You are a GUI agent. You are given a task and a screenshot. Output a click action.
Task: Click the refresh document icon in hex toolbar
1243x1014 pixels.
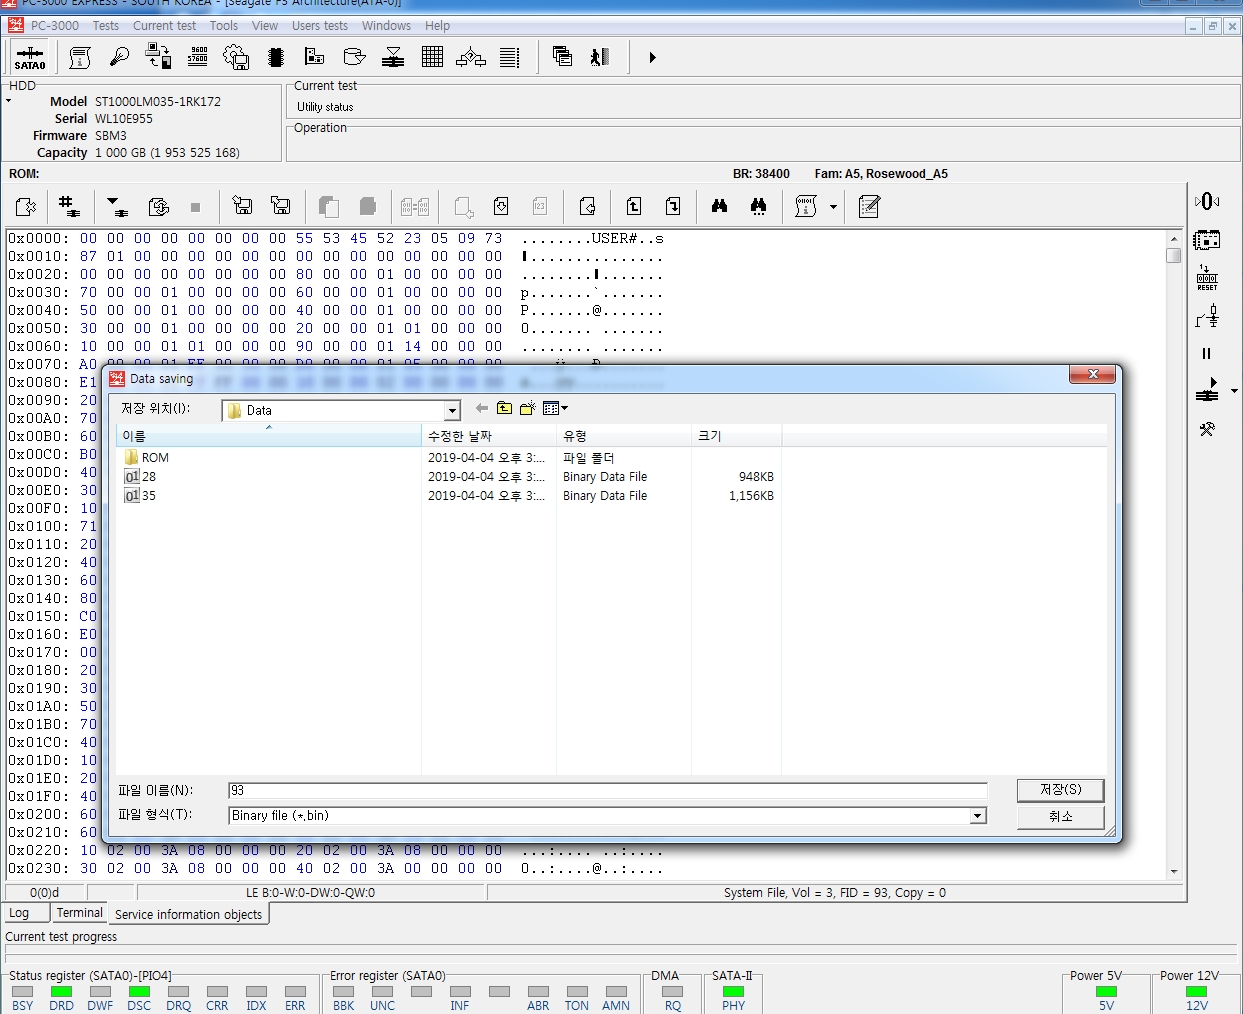pyautogui.click(x=158, y=207)
